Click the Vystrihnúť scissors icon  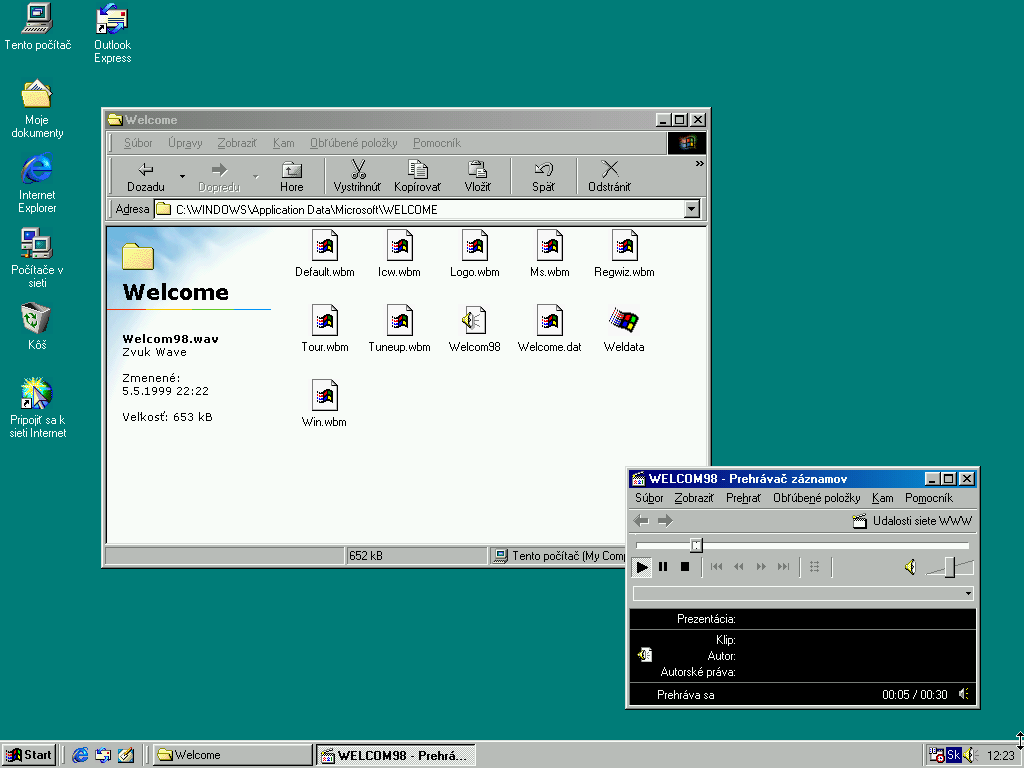pyautogui.click(x=357, y=170)
